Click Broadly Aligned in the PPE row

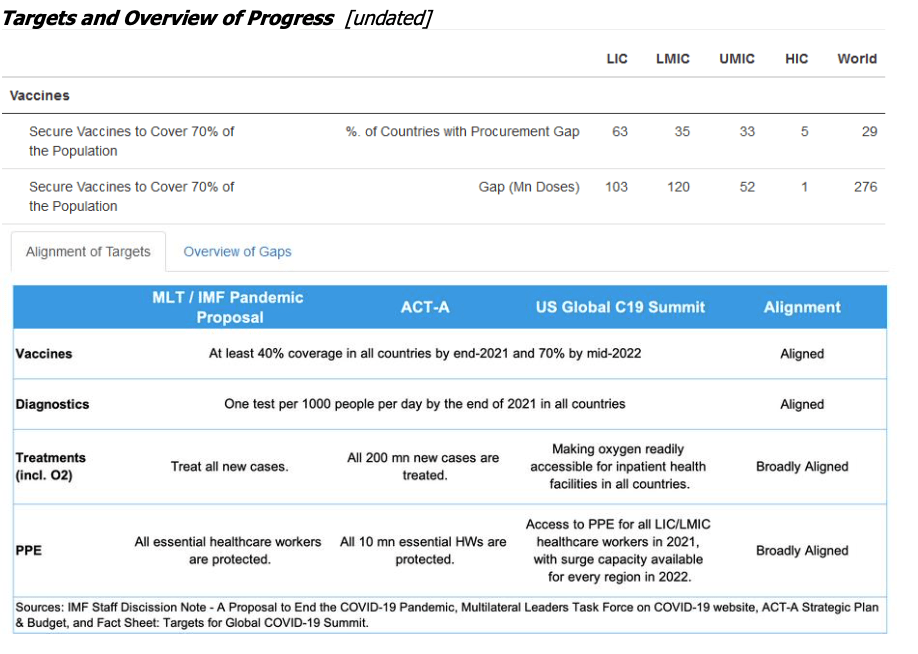(802, 550)
